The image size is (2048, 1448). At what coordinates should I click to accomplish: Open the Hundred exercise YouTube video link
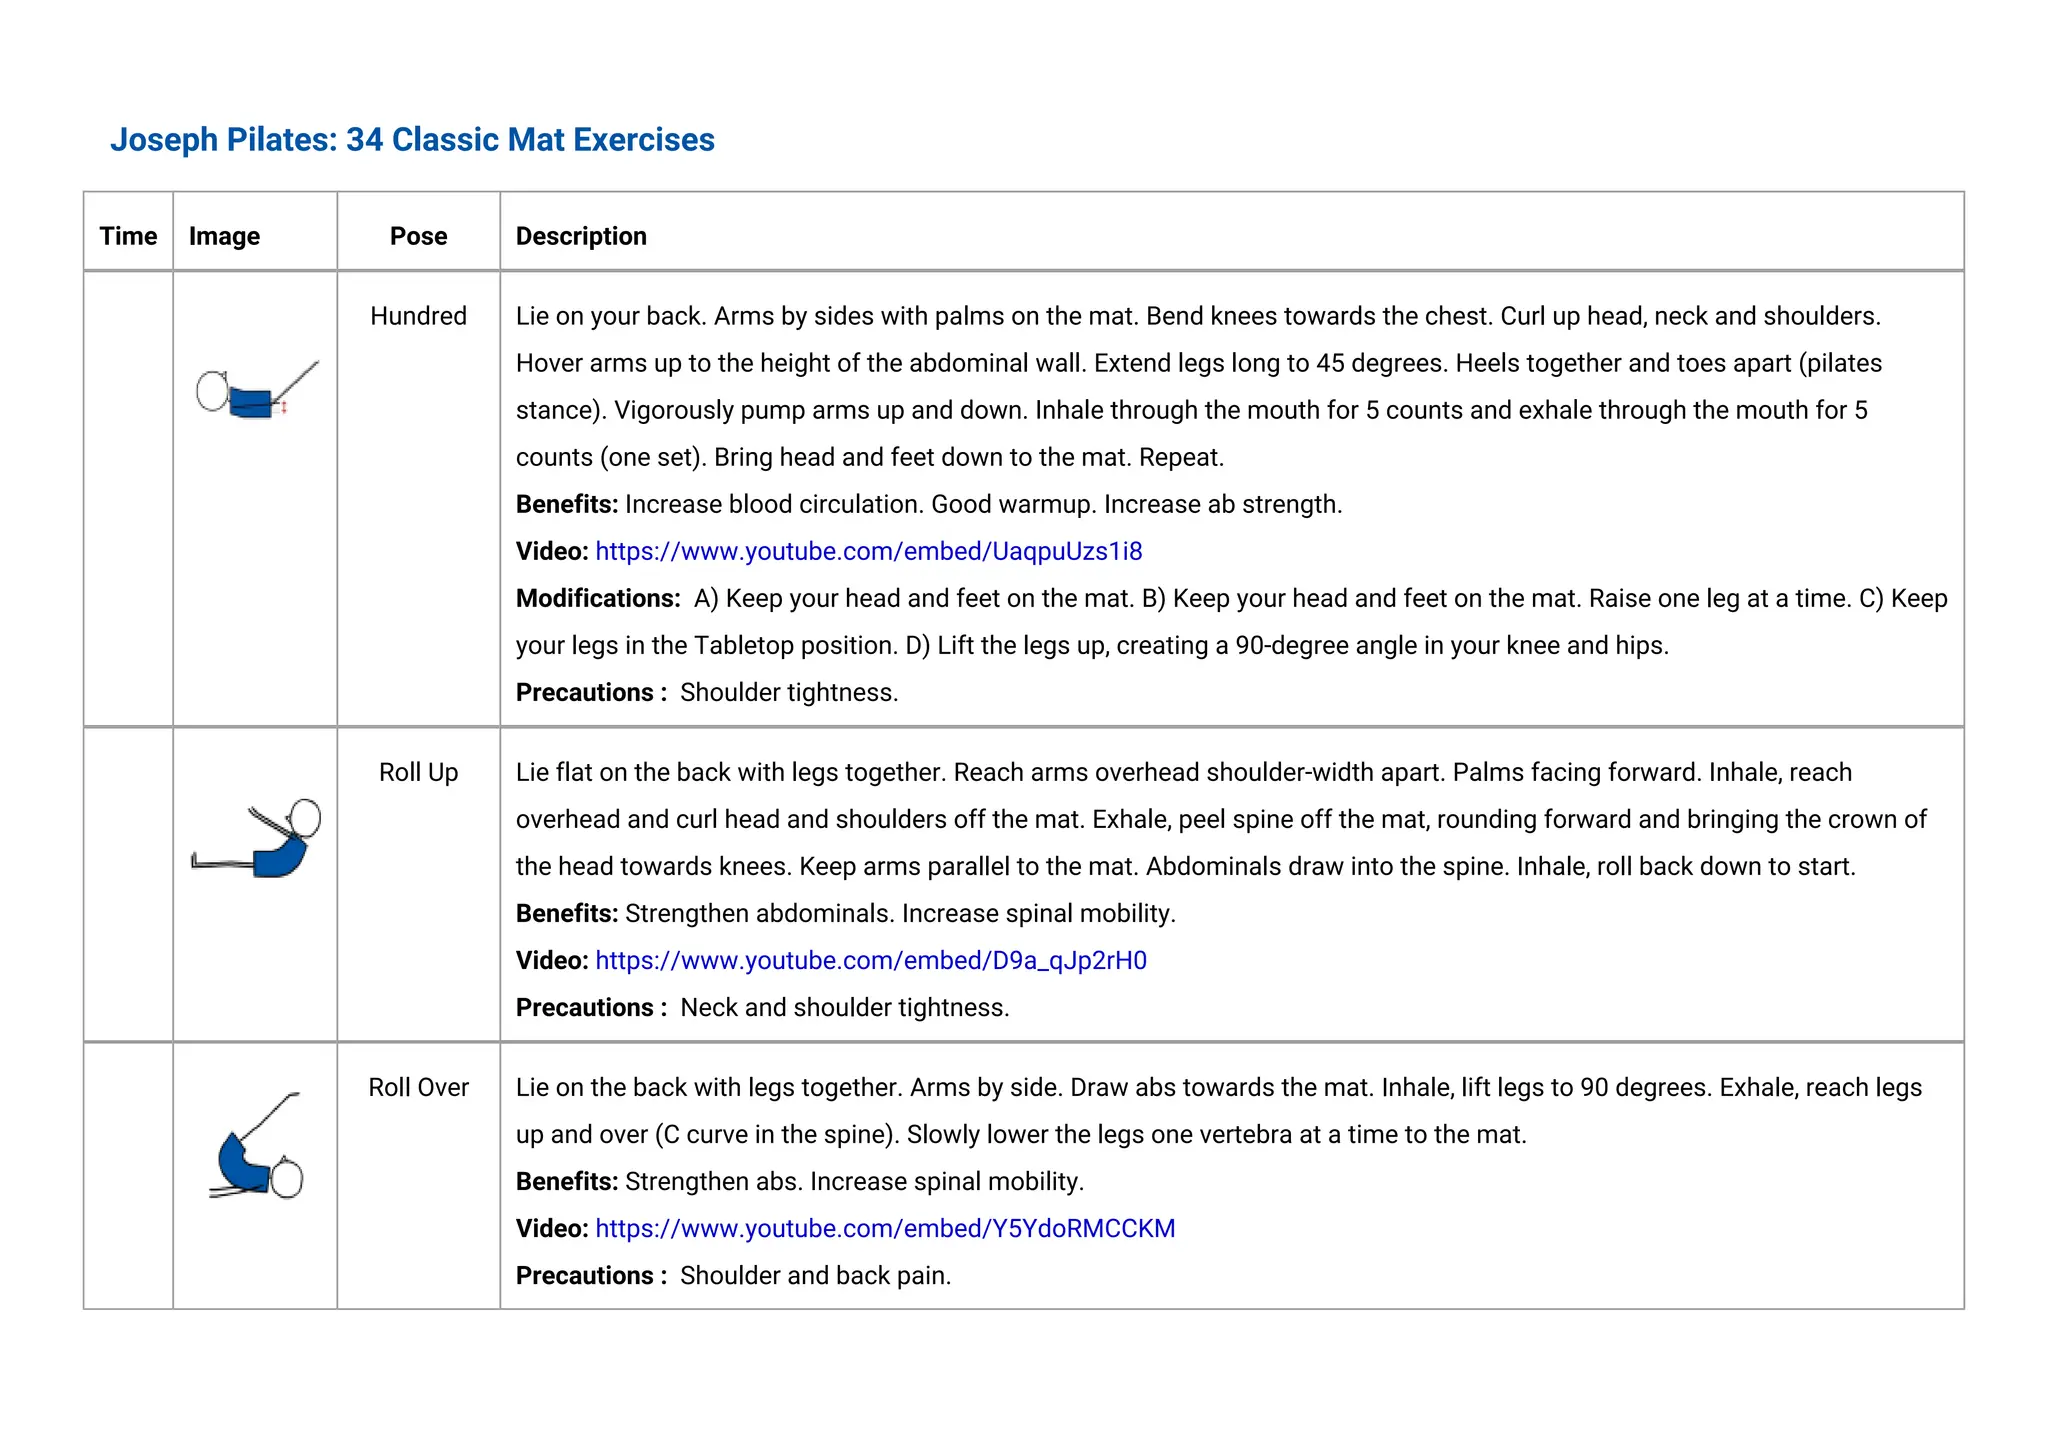pyautogui.click(x=868, y=551)
